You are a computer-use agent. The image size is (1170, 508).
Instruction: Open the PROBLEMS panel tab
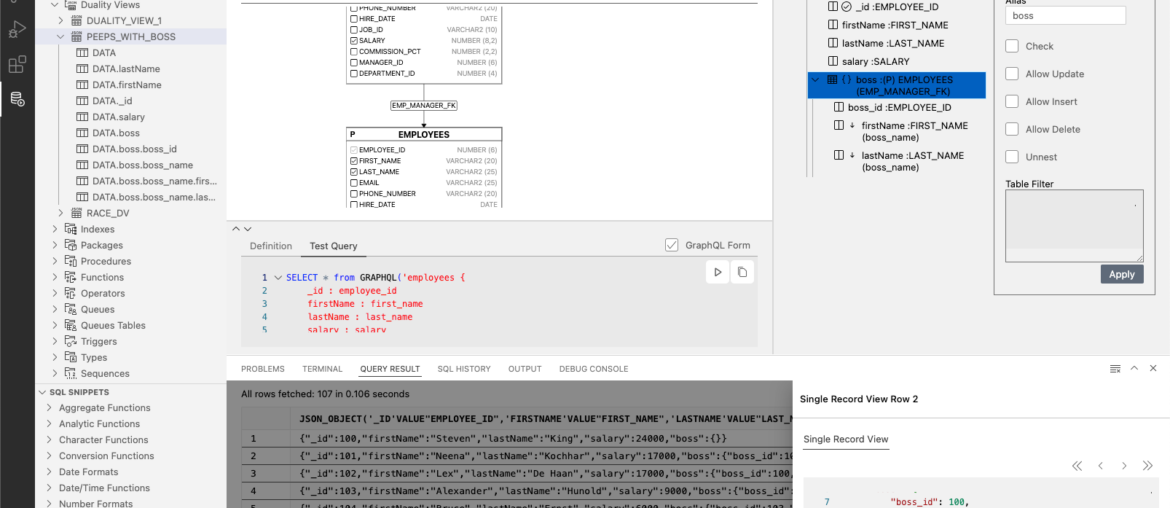pos(263,369)
